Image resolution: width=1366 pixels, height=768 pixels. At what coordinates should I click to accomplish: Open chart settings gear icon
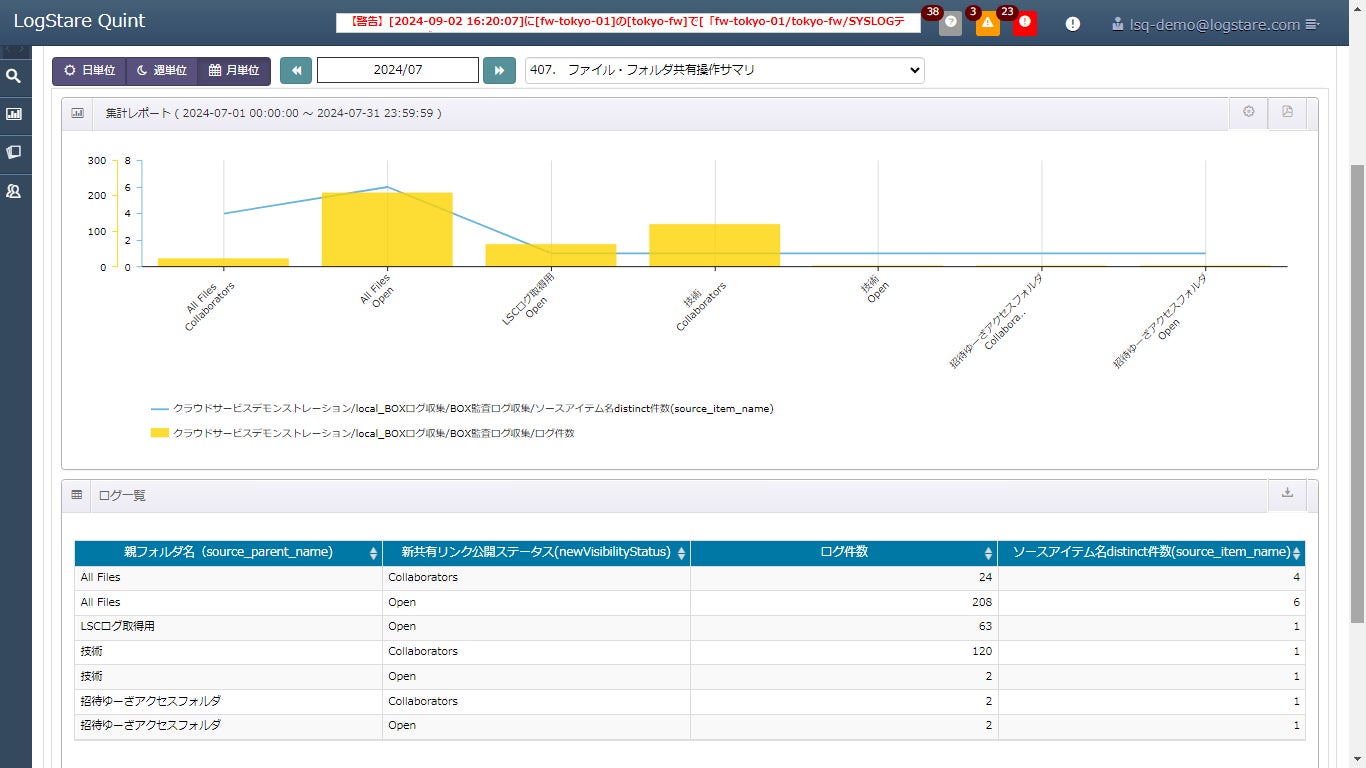click(x=1248, y=112)
